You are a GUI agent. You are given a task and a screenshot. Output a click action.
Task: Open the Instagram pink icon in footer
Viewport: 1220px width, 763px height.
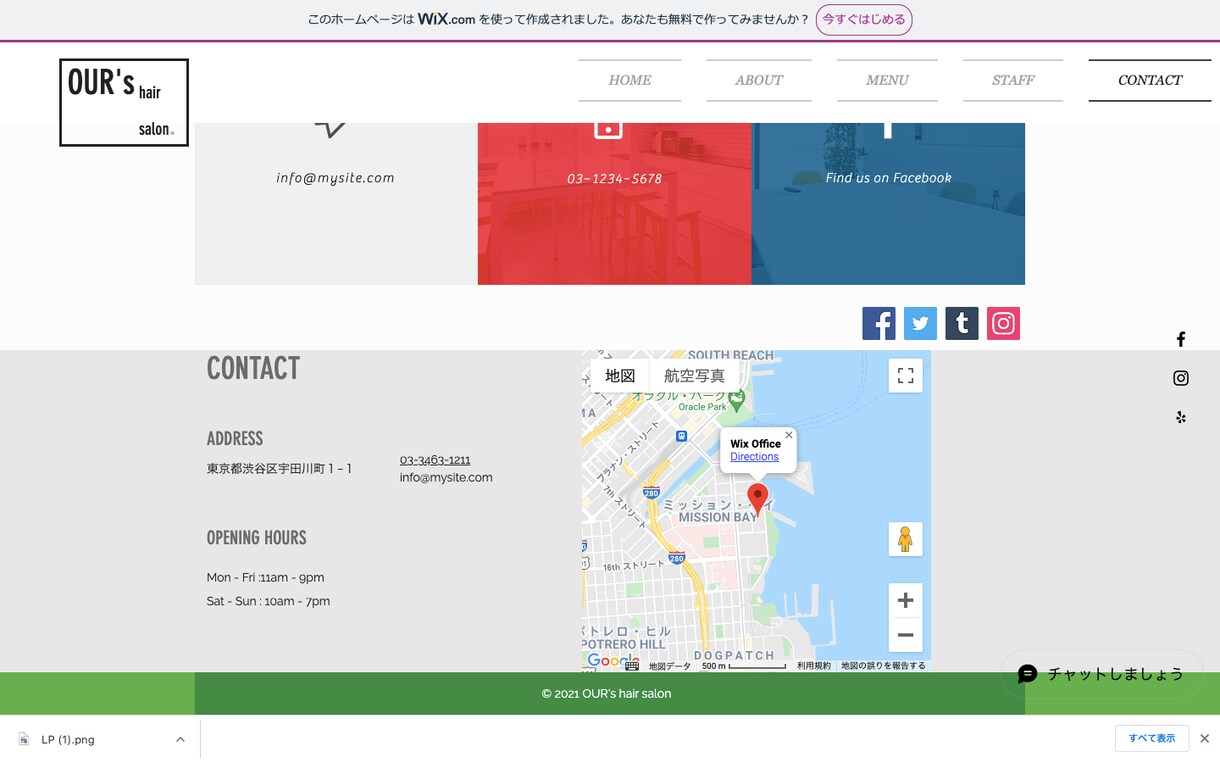tap(1003, 323)
